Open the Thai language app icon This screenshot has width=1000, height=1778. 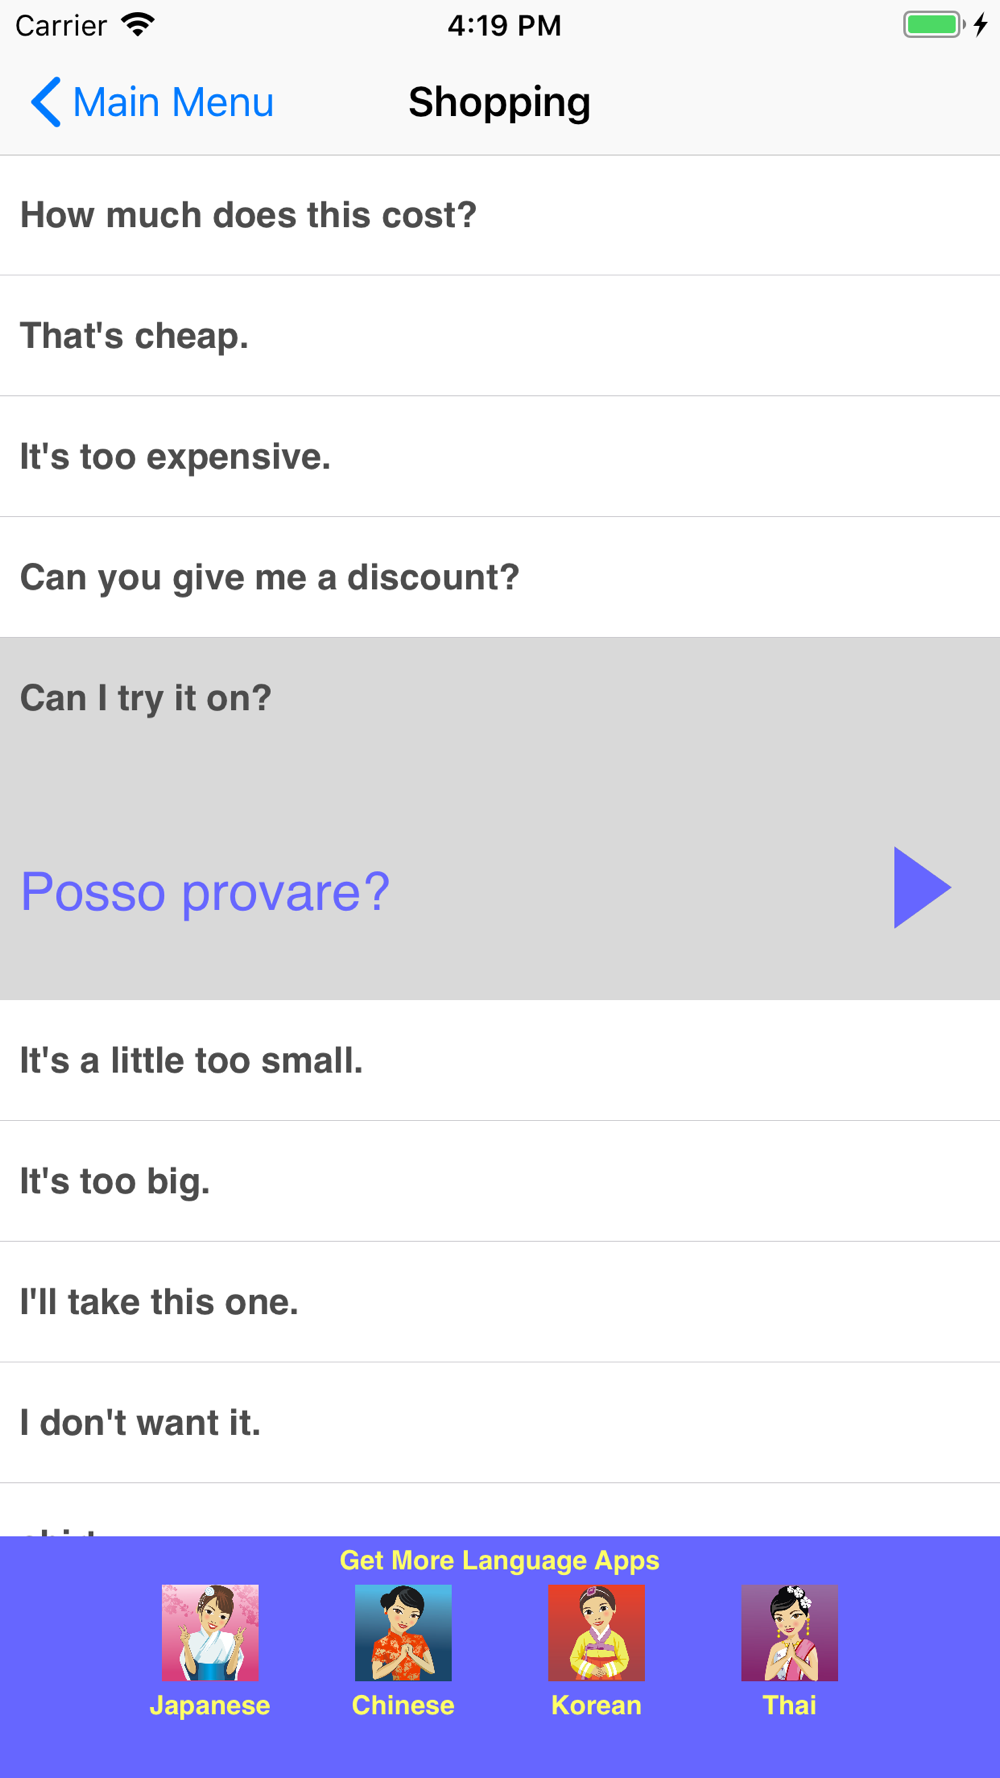click(789, 1632)
